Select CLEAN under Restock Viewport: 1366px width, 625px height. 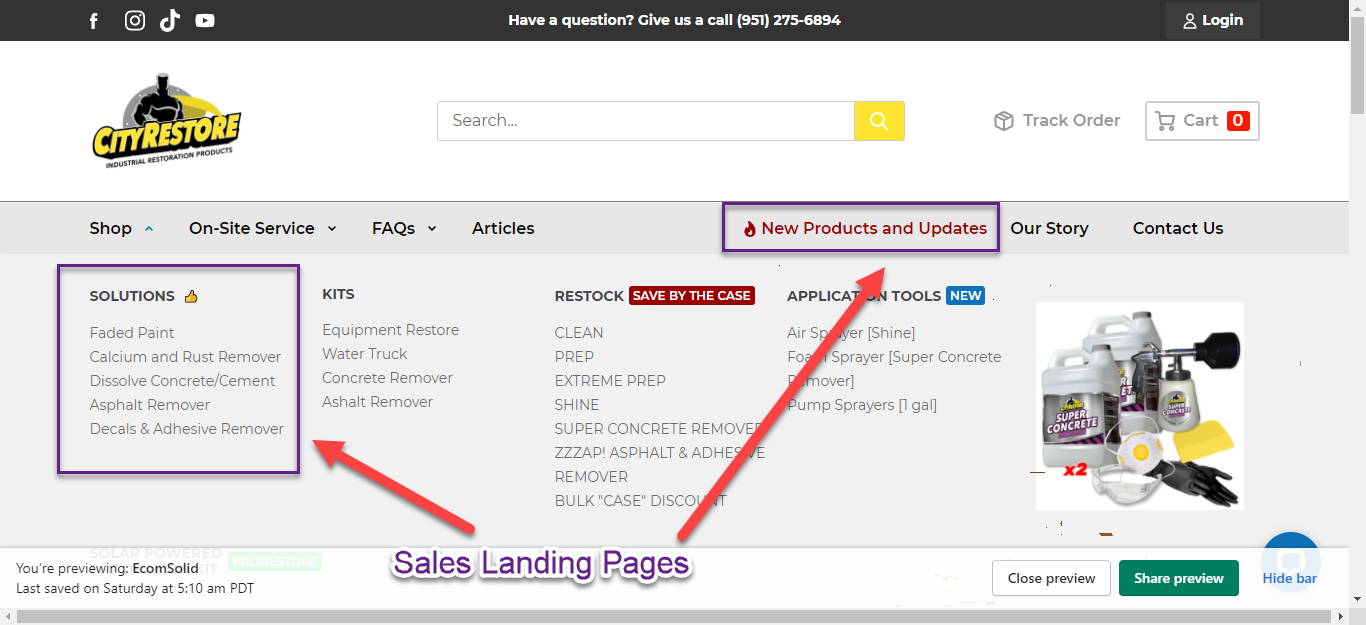[x=579, y=333]
